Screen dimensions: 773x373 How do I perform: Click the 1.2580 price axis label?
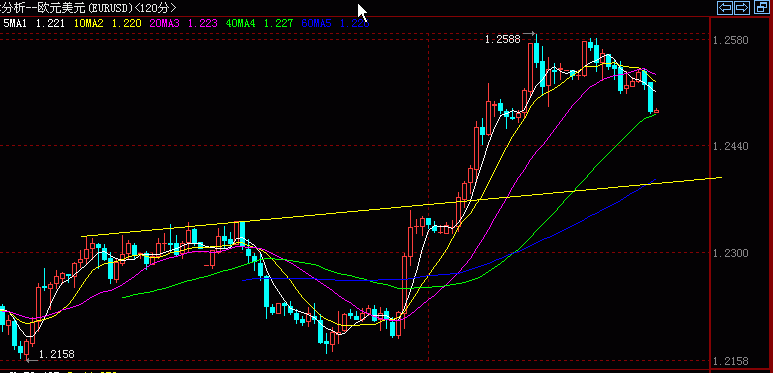click(x=731, y=39)
